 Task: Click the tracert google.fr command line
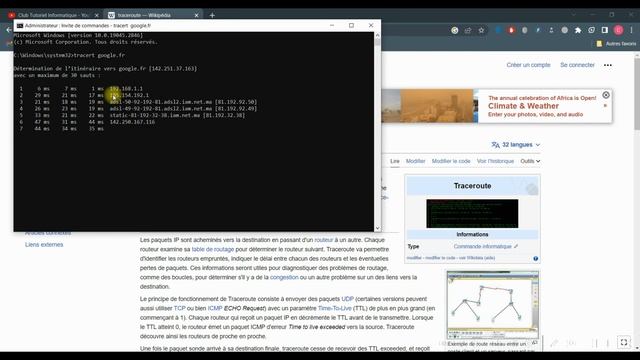69,55
